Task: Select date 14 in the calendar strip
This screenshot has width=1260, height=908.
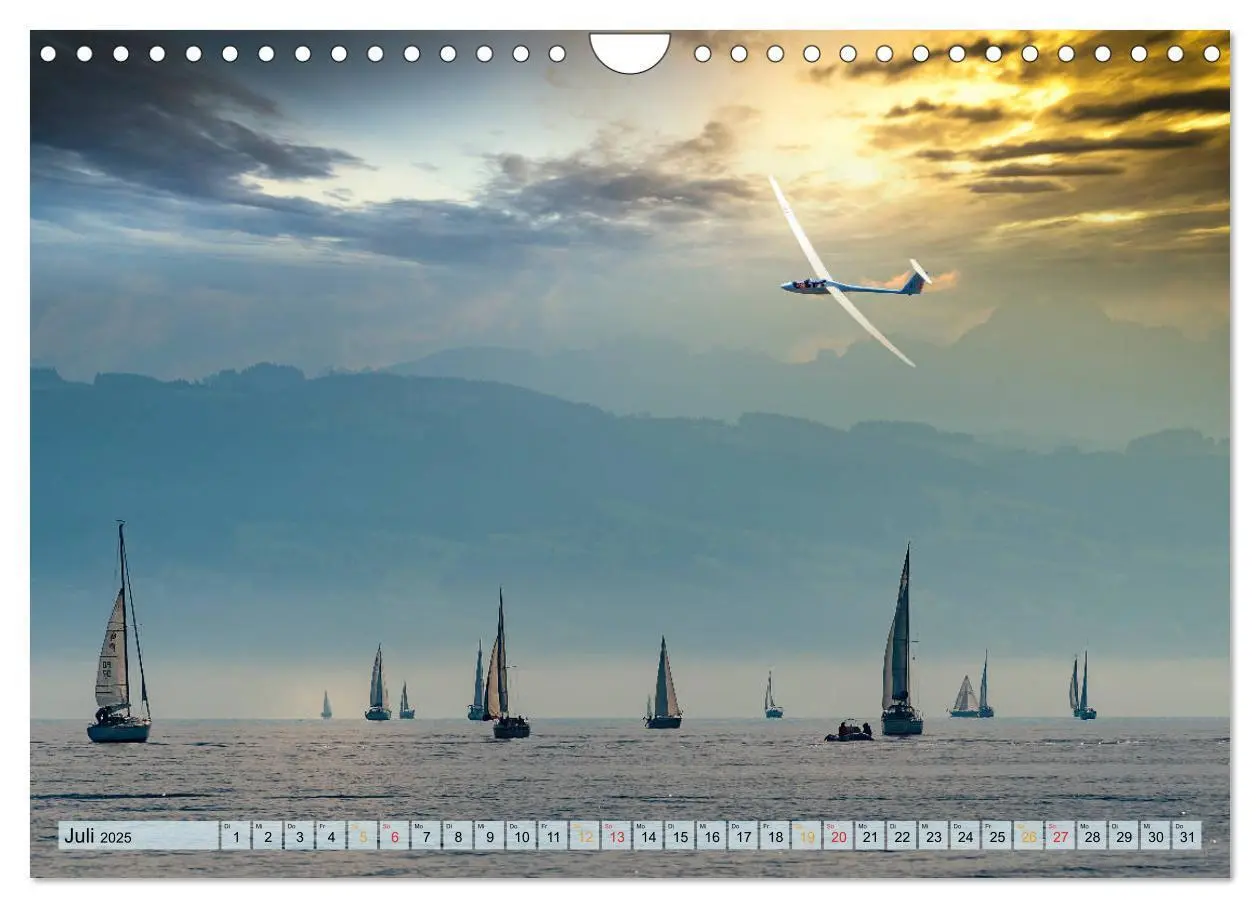Action: [648, 836]
